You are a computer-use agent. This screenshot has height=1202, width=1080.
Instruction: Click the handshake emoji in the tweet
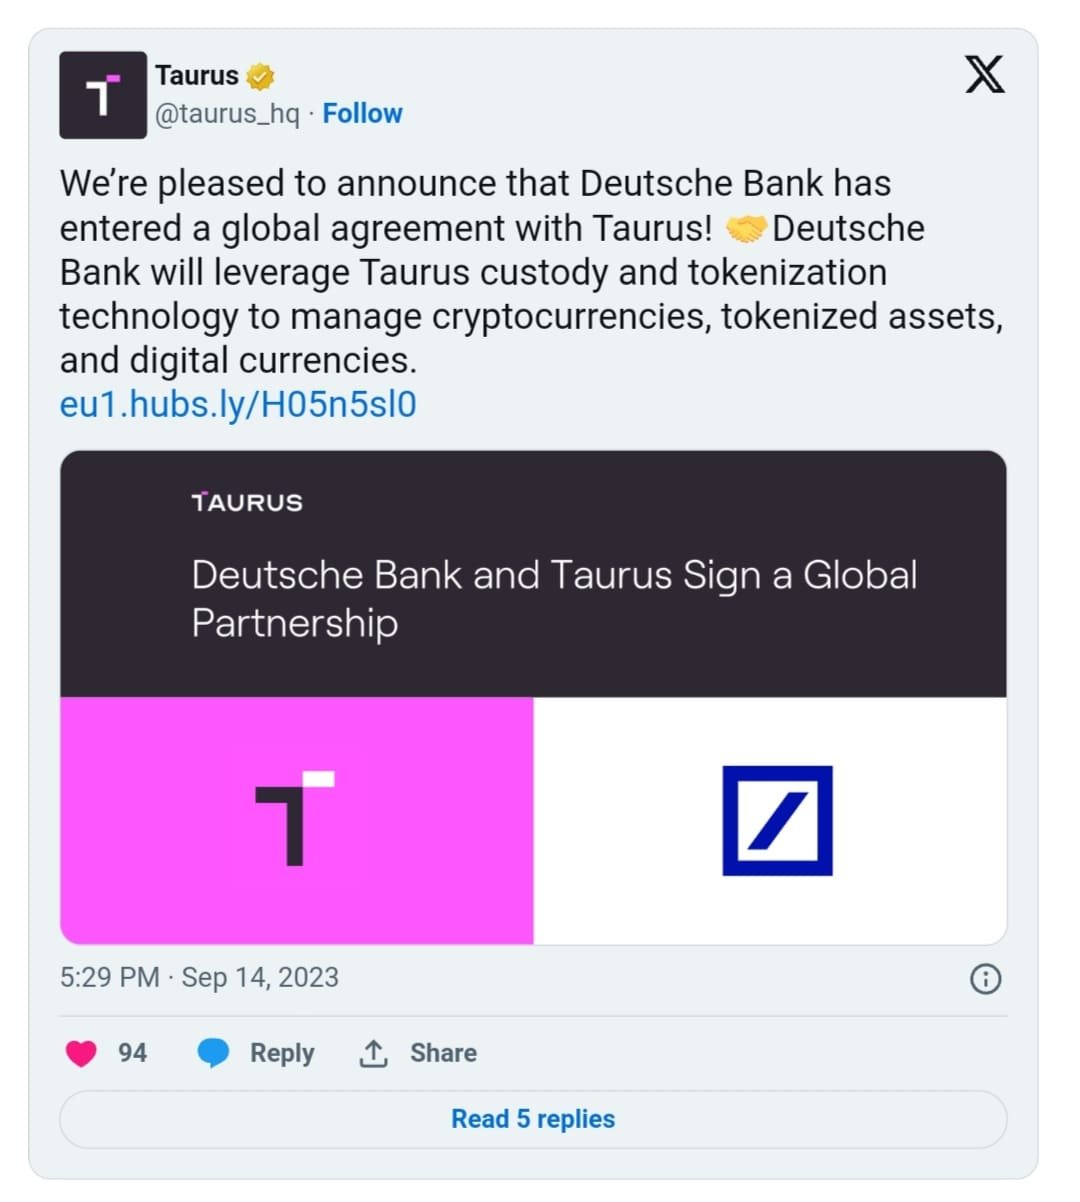point(745,229)
